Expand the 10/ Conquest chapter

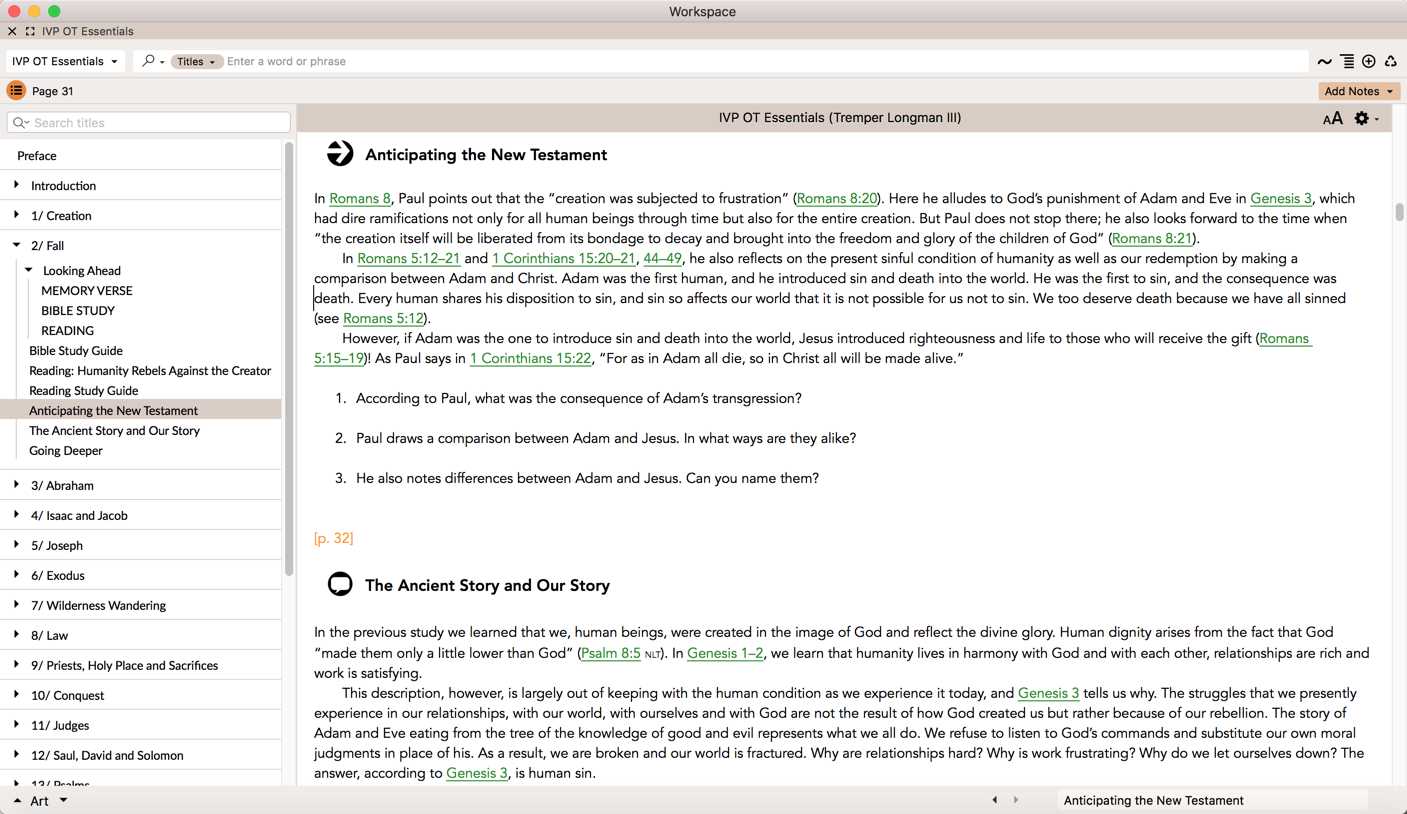click(x=16, y=695)
